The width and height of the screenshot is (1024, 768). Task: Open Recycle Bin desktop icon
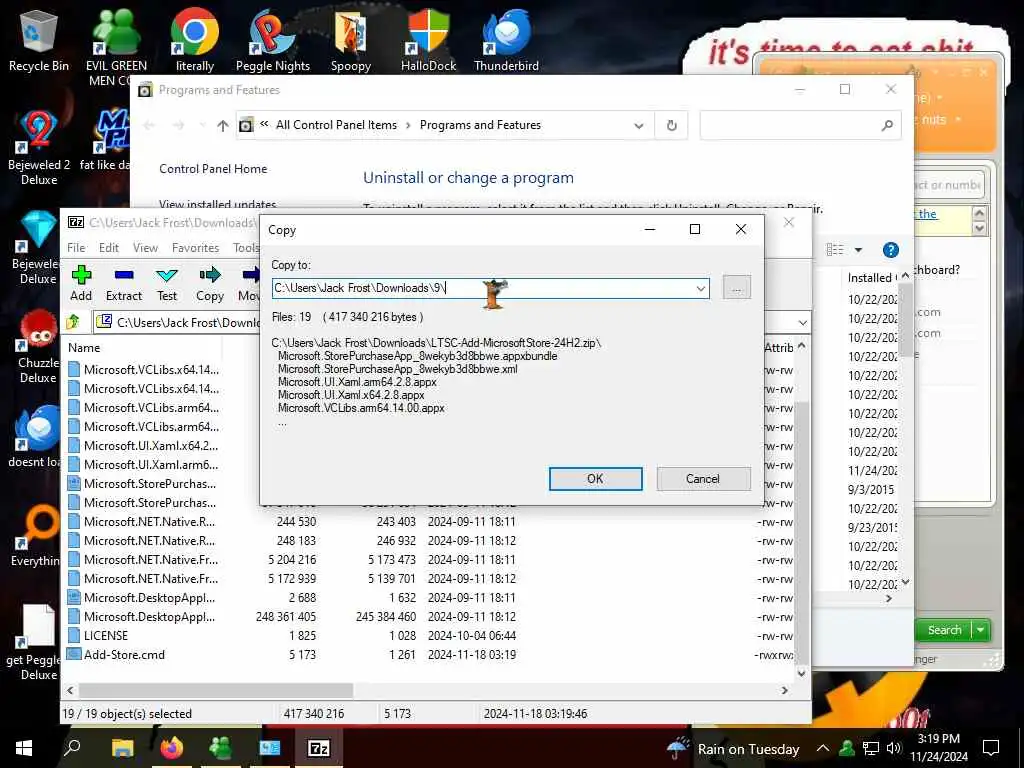coord(39,42)
